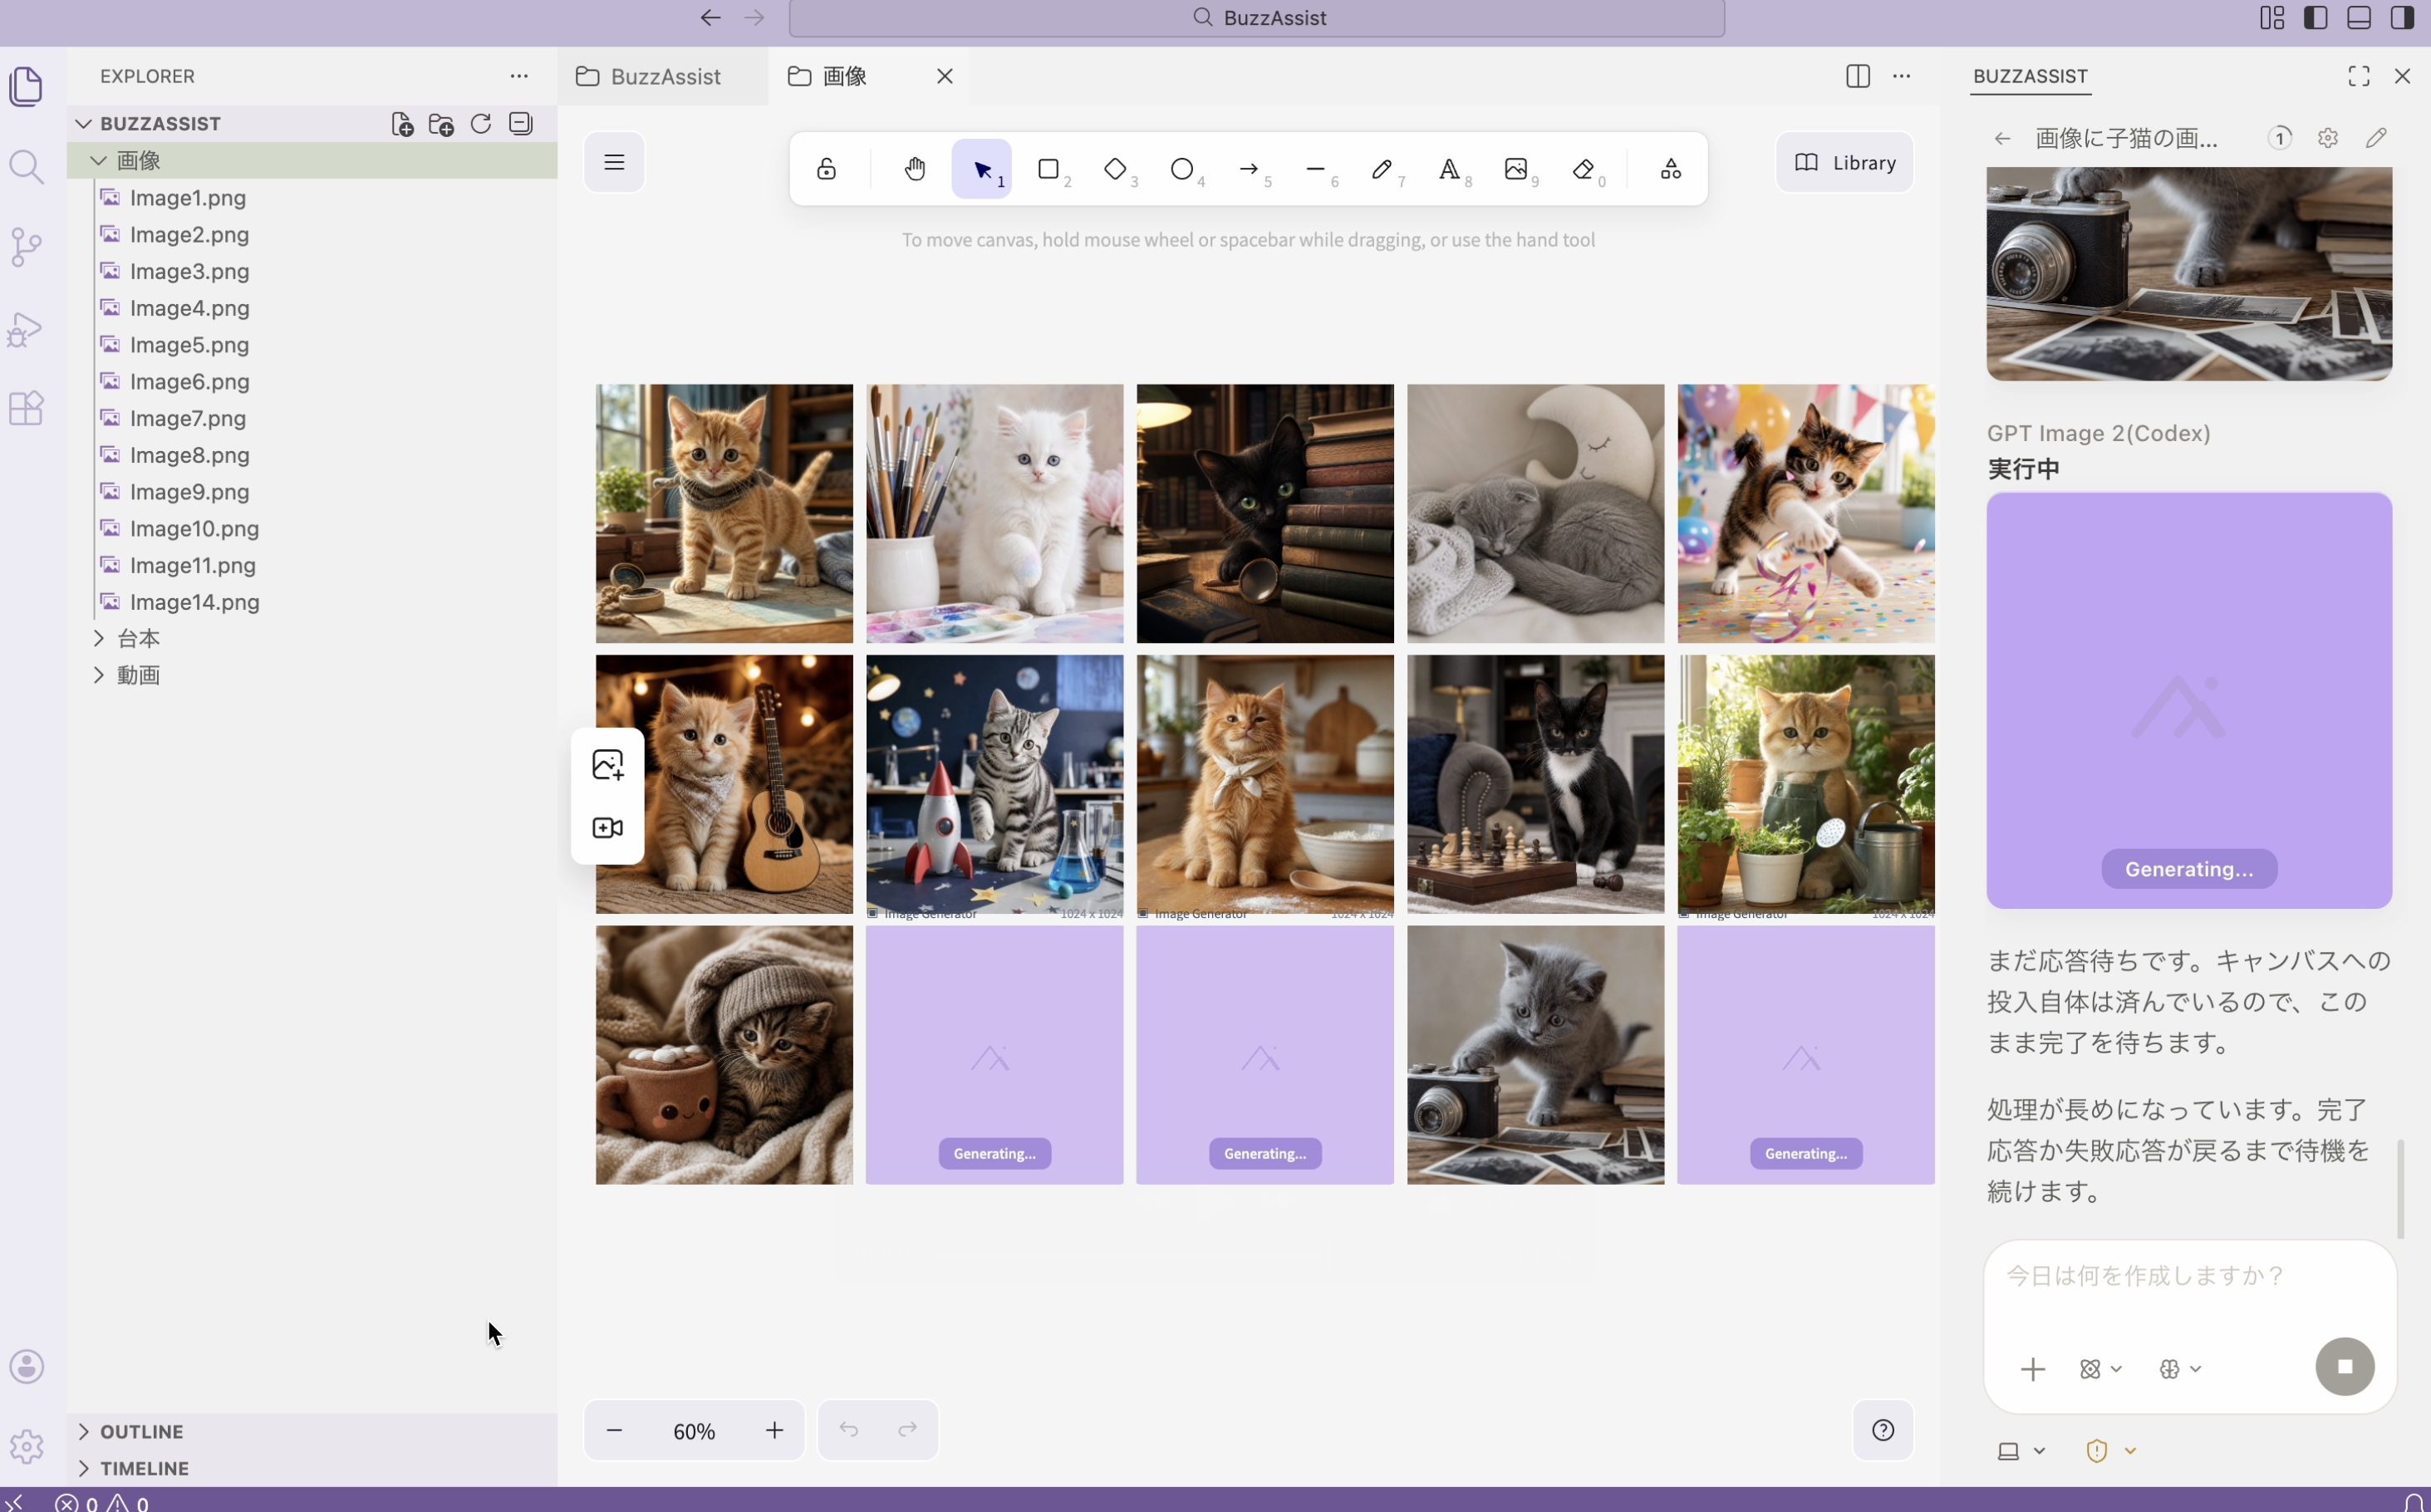This screenshot has width=2431, height=1512.
Task: Select the calico kitten party thumbnail
Action: click(x=1806, y=513)
